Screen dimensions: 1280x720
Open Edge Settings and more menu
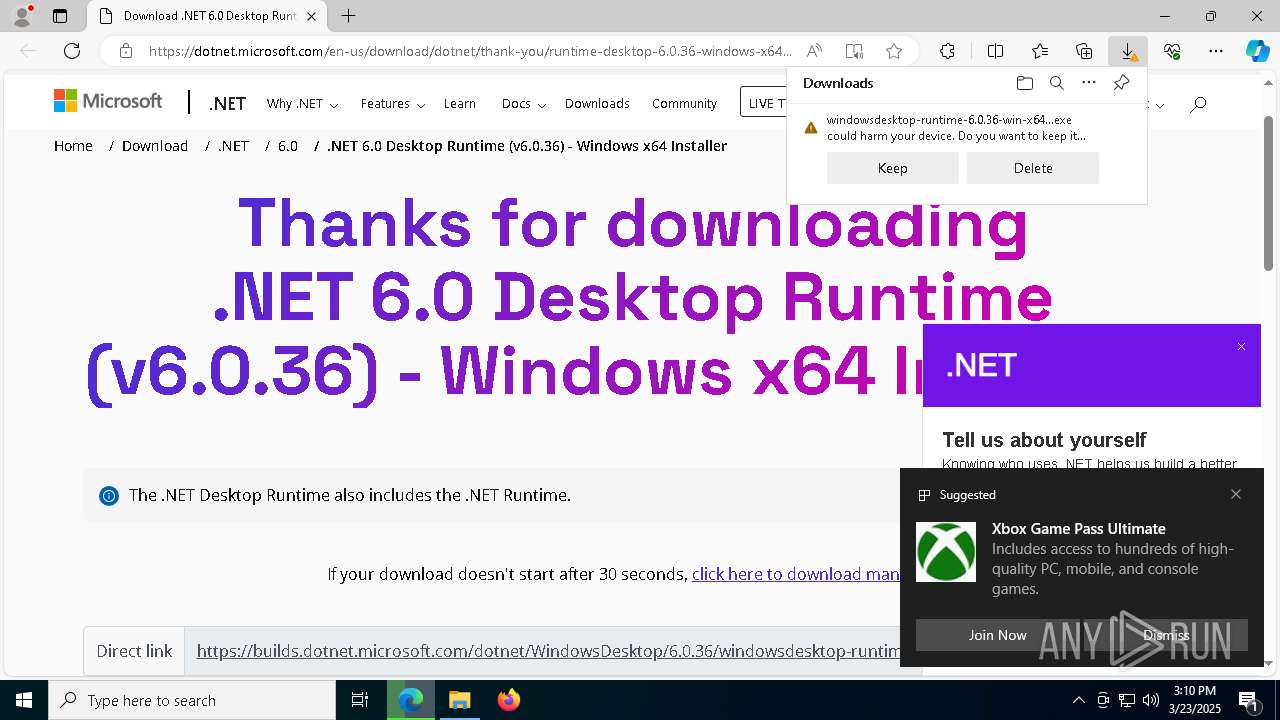1216,51
